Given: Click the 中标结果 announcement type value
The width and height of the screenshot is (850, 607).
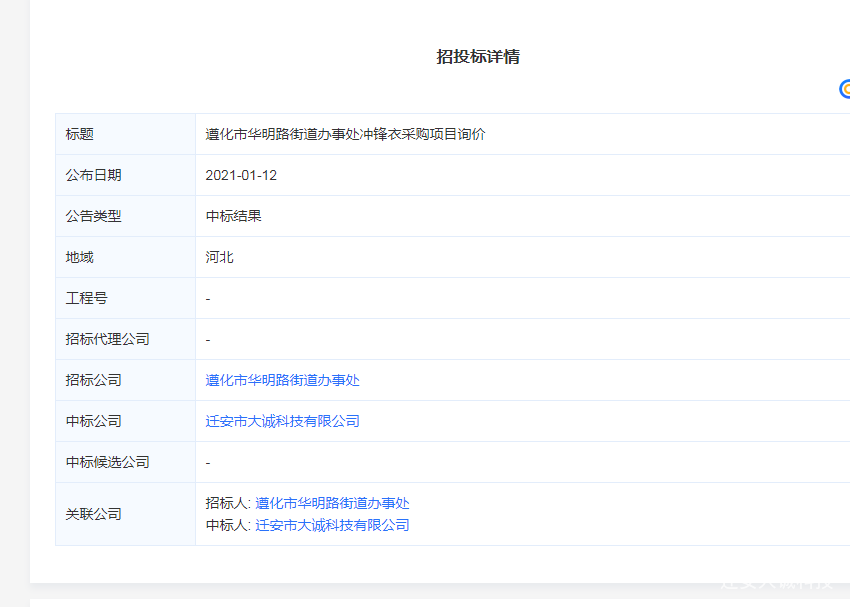Looking at the screenshot, I should 233,216.
